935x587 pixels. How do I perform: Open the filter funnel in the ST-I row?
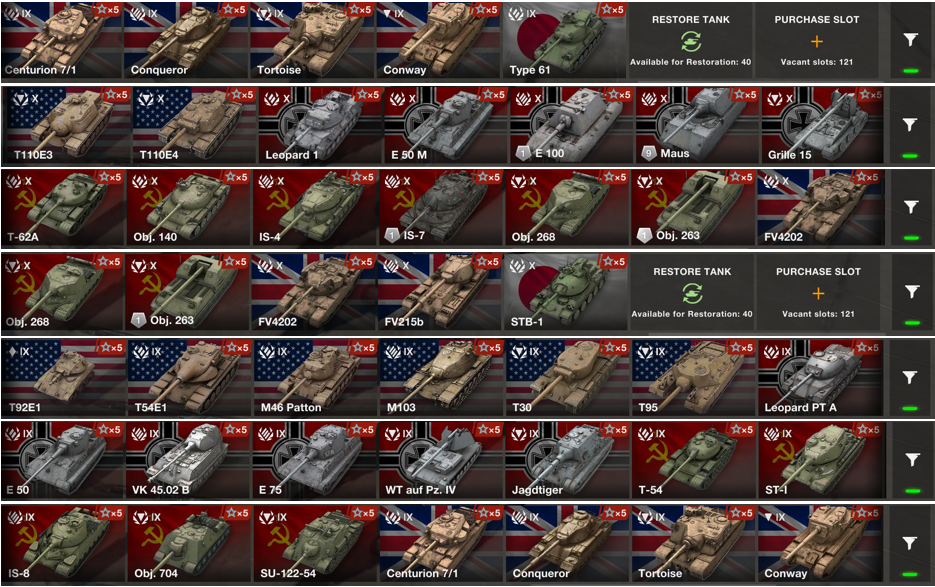click(x=910, y=459)
